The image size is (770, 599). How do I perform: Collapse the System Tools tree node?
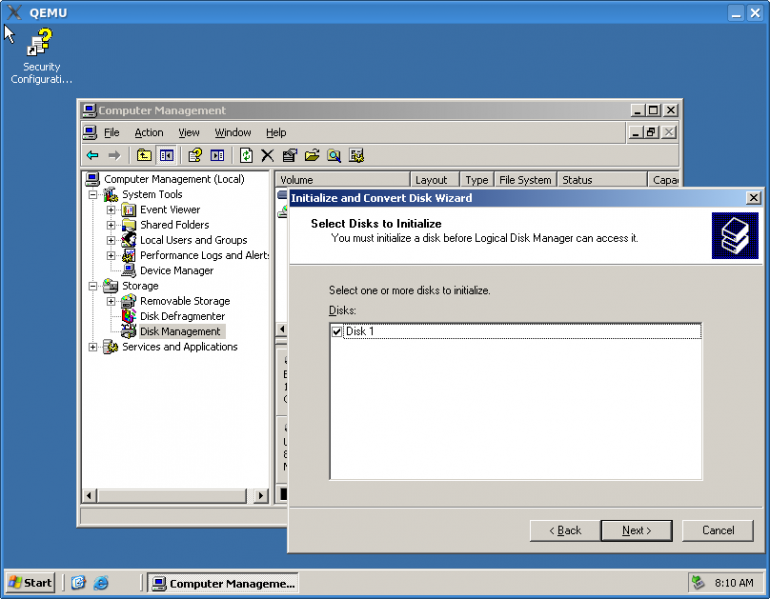click(x=93, y=195)
